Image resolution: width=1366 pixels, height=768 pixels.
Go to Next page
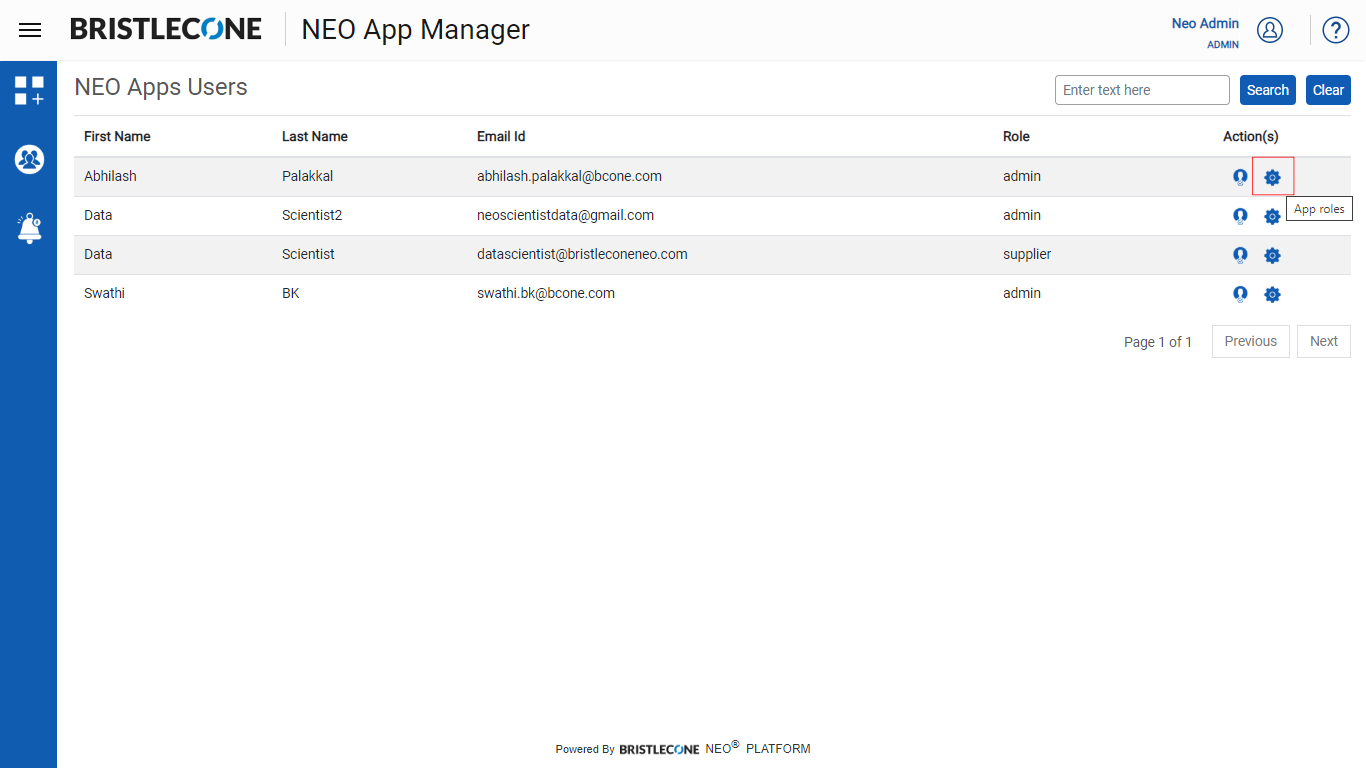point(1324,341)
